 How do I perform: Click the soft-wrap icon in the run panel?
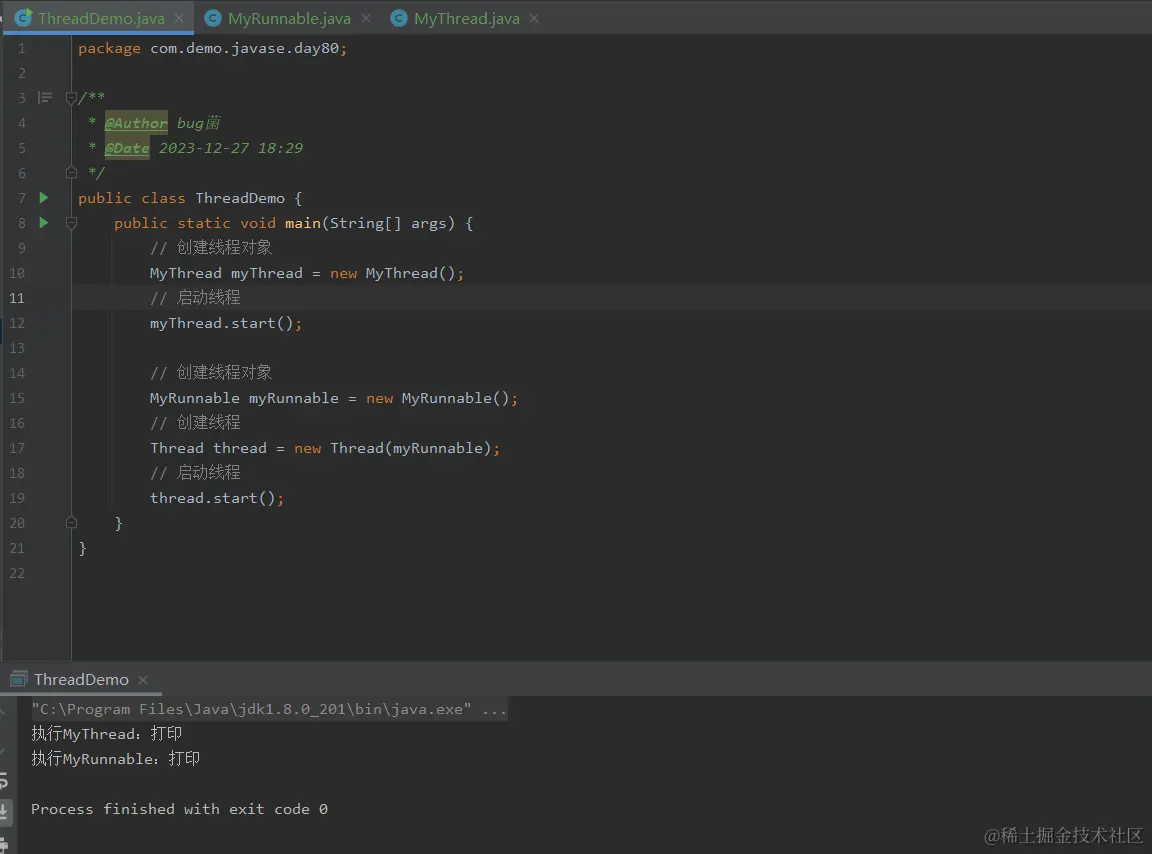coord(4,781)
